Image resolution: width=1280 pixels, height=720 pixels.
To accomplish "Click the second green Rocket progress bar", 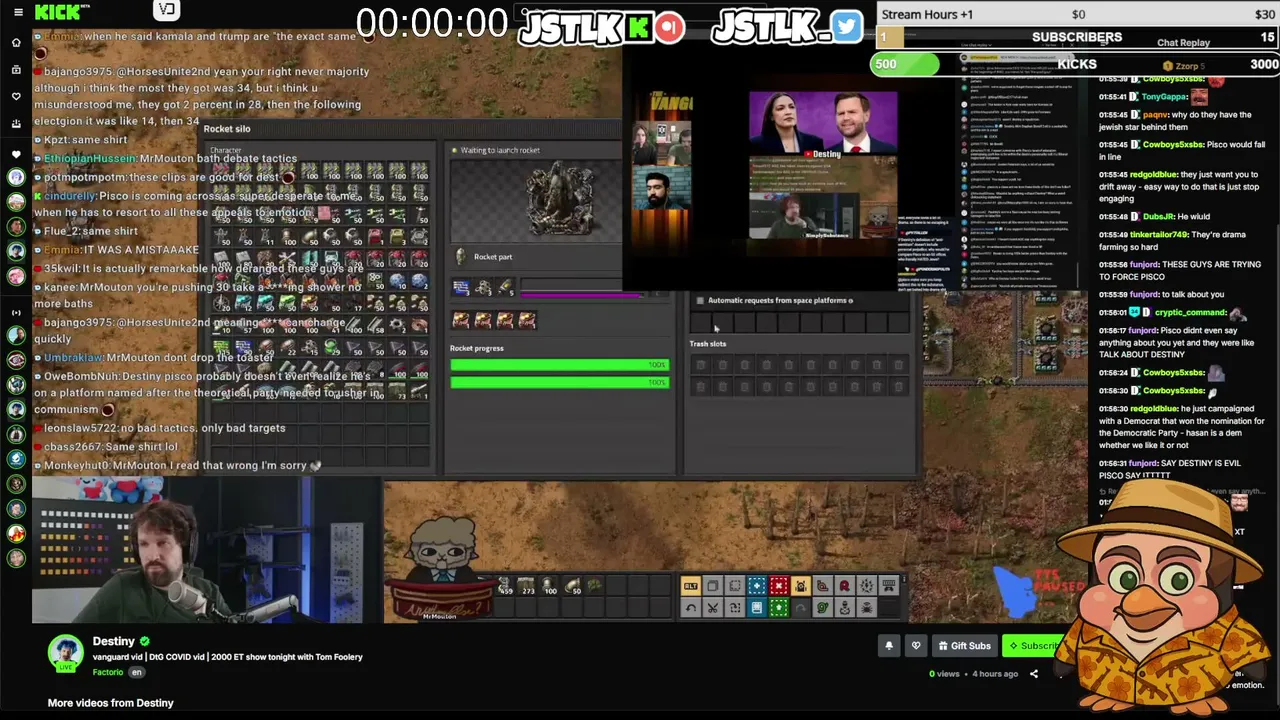I will 559,382.
